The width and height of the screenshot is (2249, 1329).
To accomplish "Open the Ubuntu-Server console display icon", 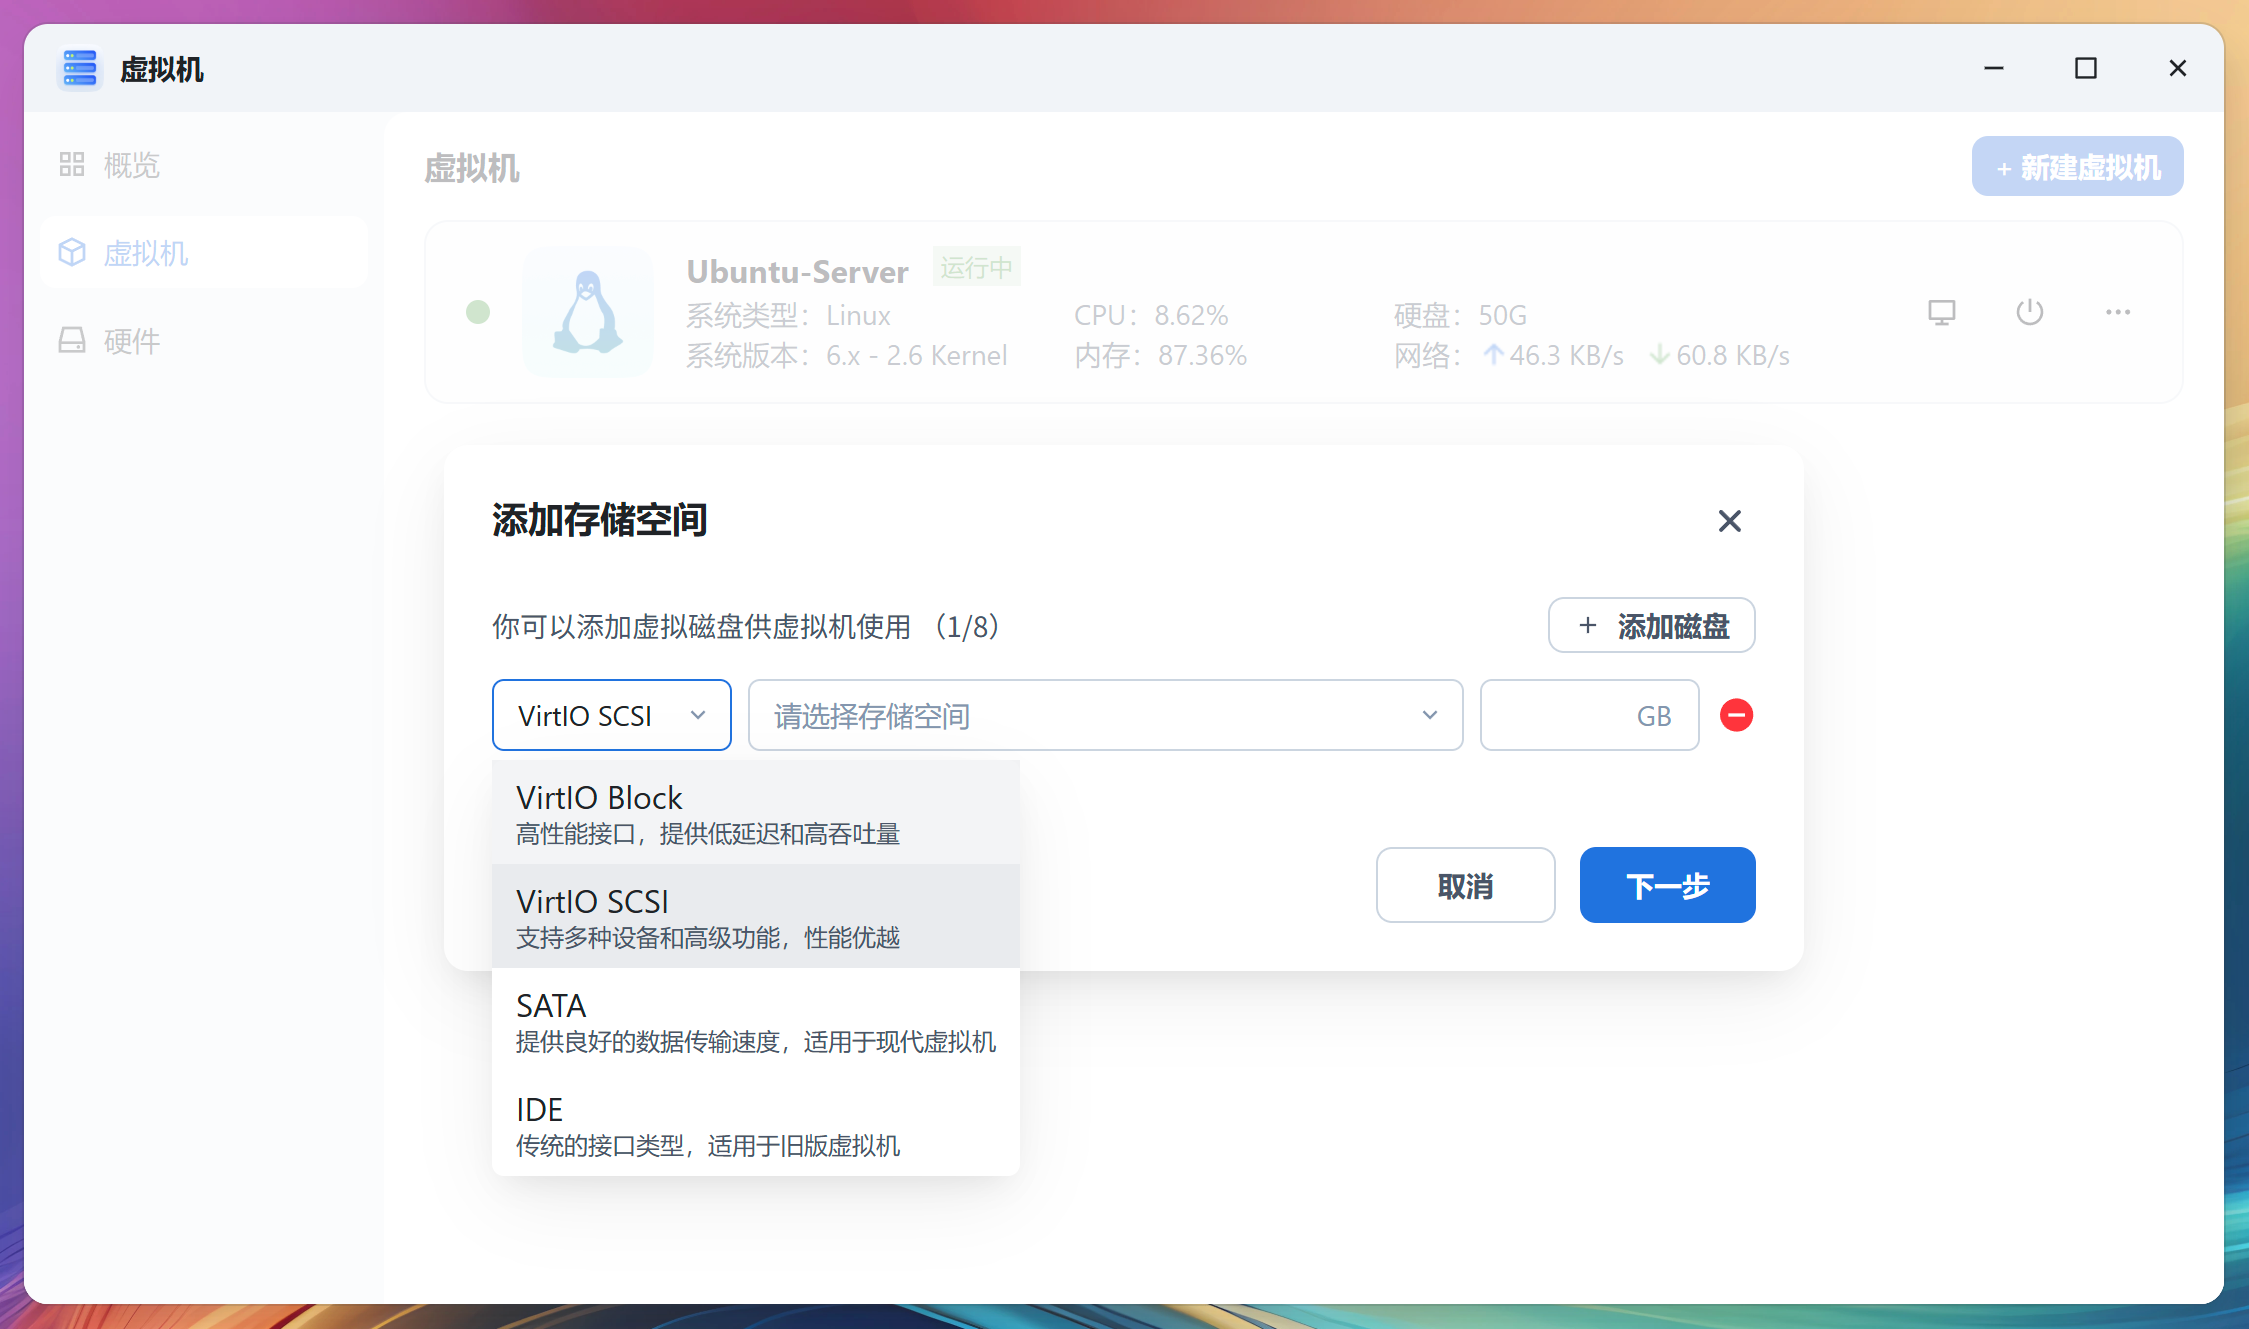I will click(1941, 312).
